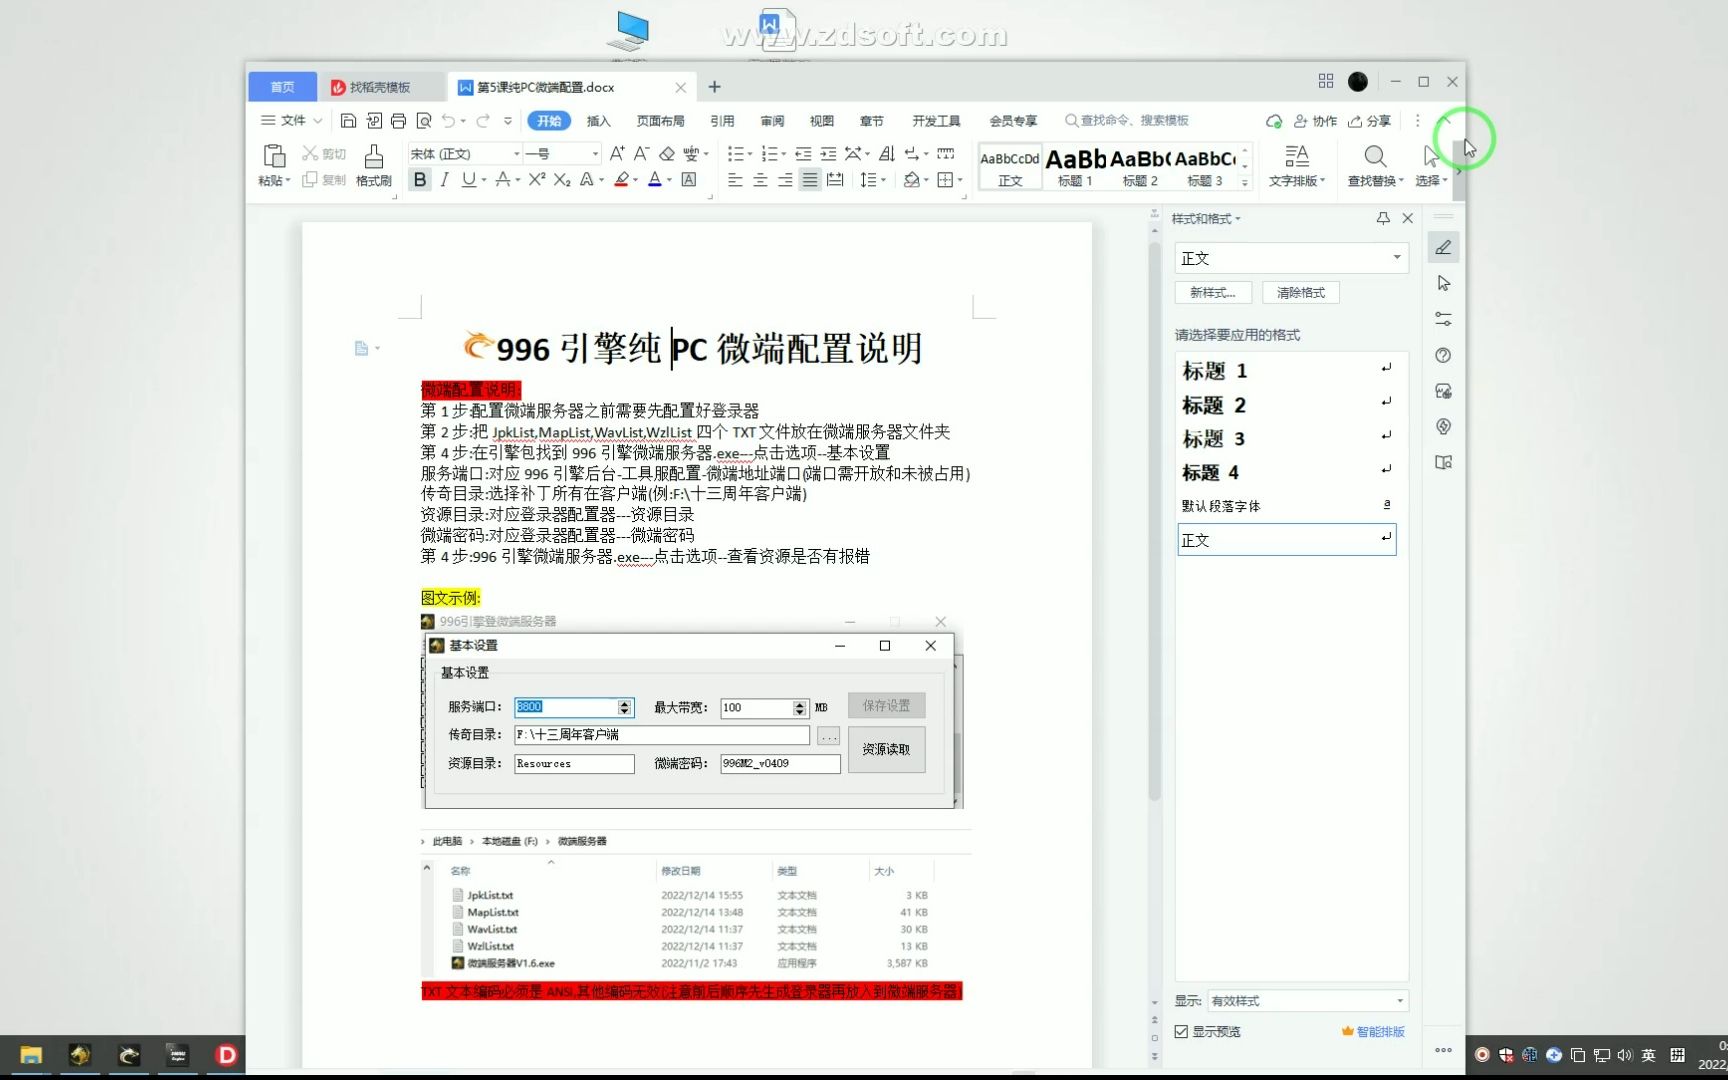Open the font name dropdown
The image size is (1728, 1080).
click(517, 153)
